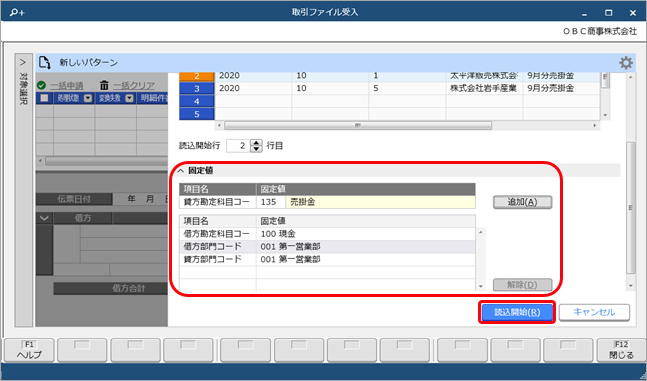The width and height of the screenshot is (647, 381).
Task: Click the 売掛金 fixed value name field
Action: click(x=380, y=202)
